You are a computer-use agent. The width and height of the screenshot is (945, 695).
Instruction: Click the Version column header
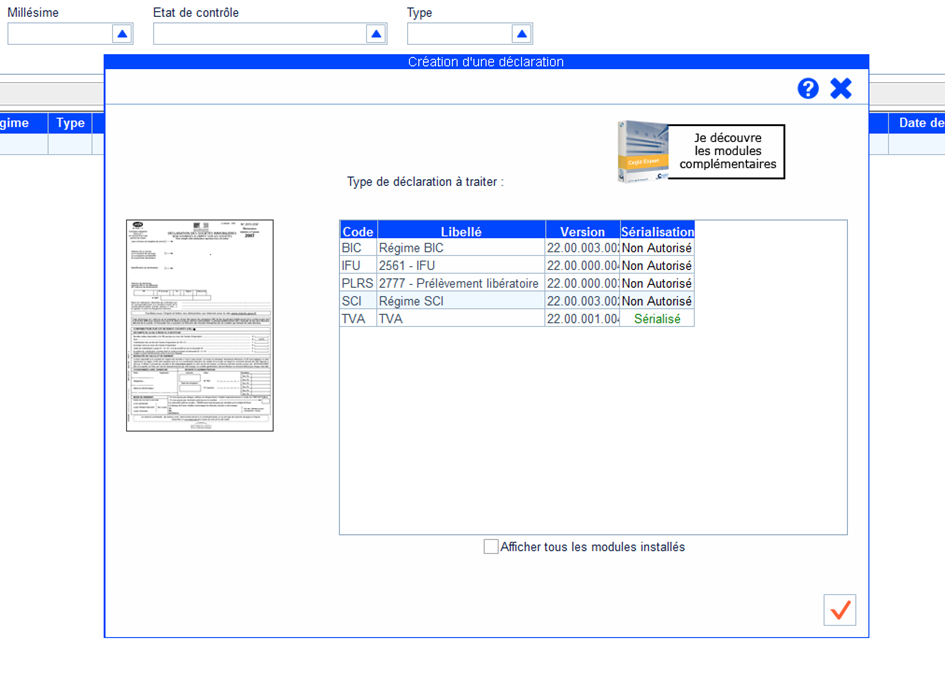click(582, 231)
